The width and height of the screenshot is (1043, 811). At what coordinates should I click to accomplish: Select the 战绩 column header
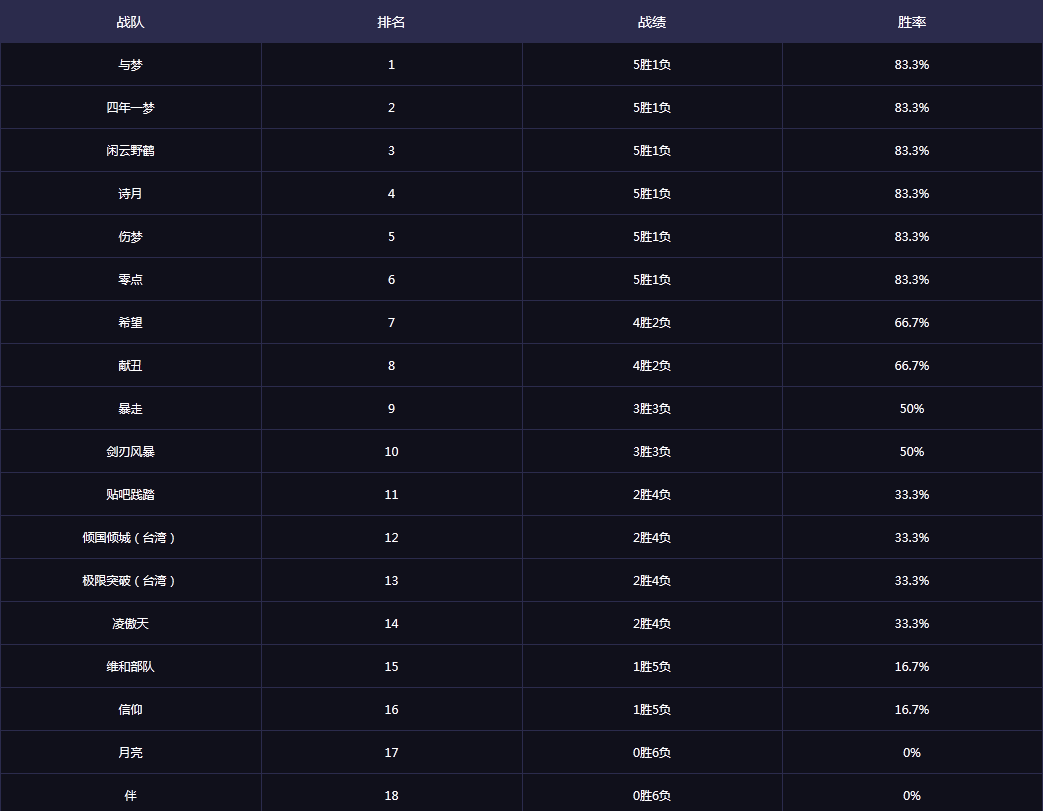point(651,22)
